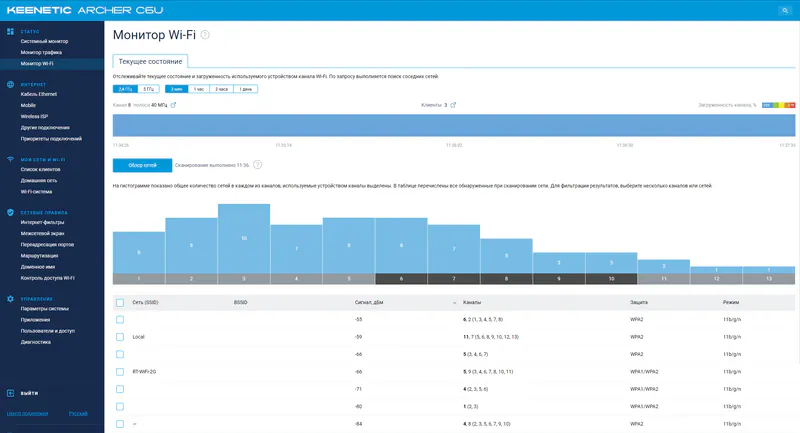The height and width of the screenshot is (433, 800).
Task: Click the Управление gear icon in sidebar
Action: click(x=10, y=299)
